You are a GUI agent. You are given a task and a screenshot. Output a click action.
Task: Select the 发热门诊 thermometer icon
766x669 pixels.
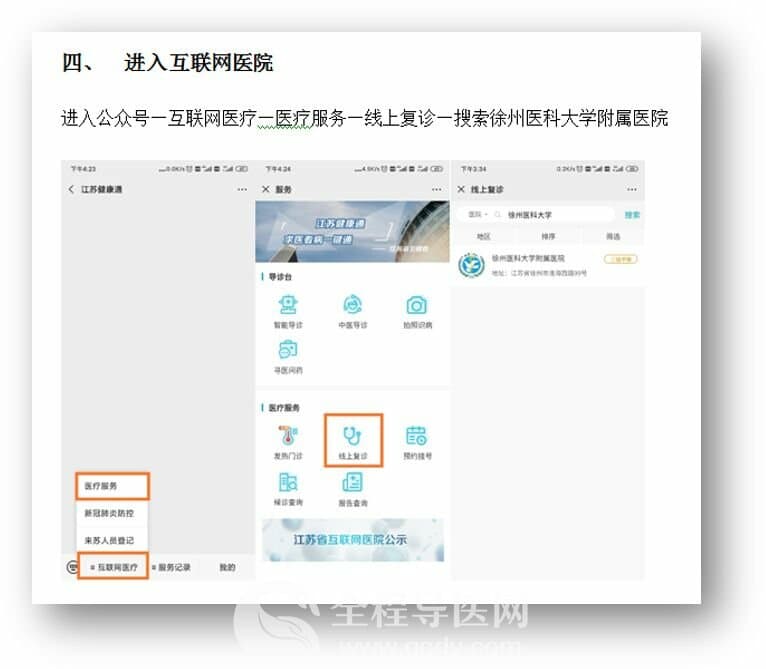[288, 437]
